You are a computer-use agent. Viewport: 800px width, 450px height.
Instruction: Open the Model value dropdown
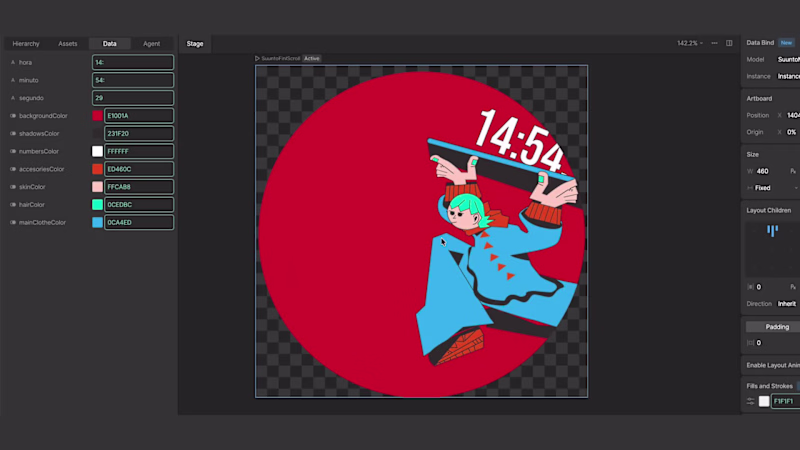(788, 60)
